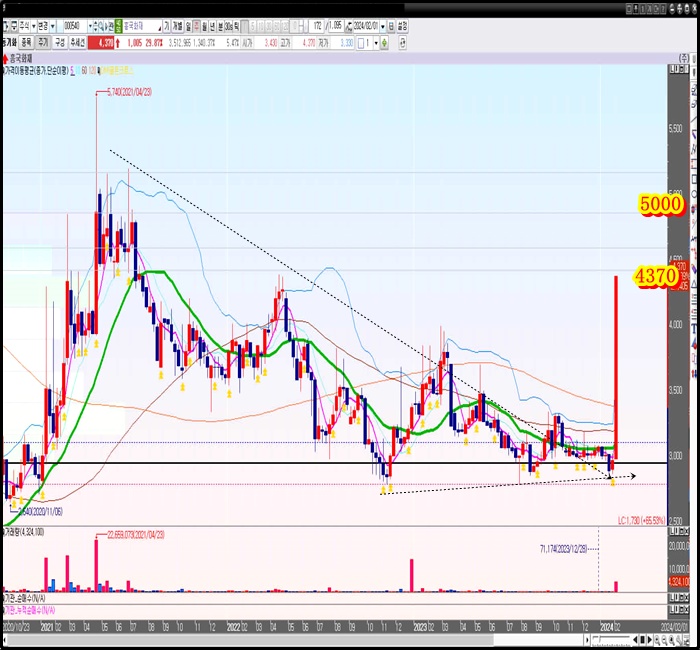The image size is (700, 650).
Task: Click the 5,740(2021/04/23) high price label
Action: coord(130,92)
